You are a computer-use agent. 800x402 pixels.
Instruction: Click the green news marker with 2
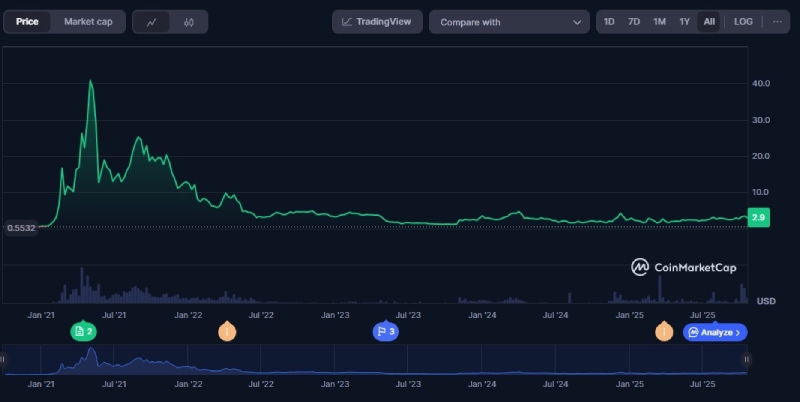(83, 332)
